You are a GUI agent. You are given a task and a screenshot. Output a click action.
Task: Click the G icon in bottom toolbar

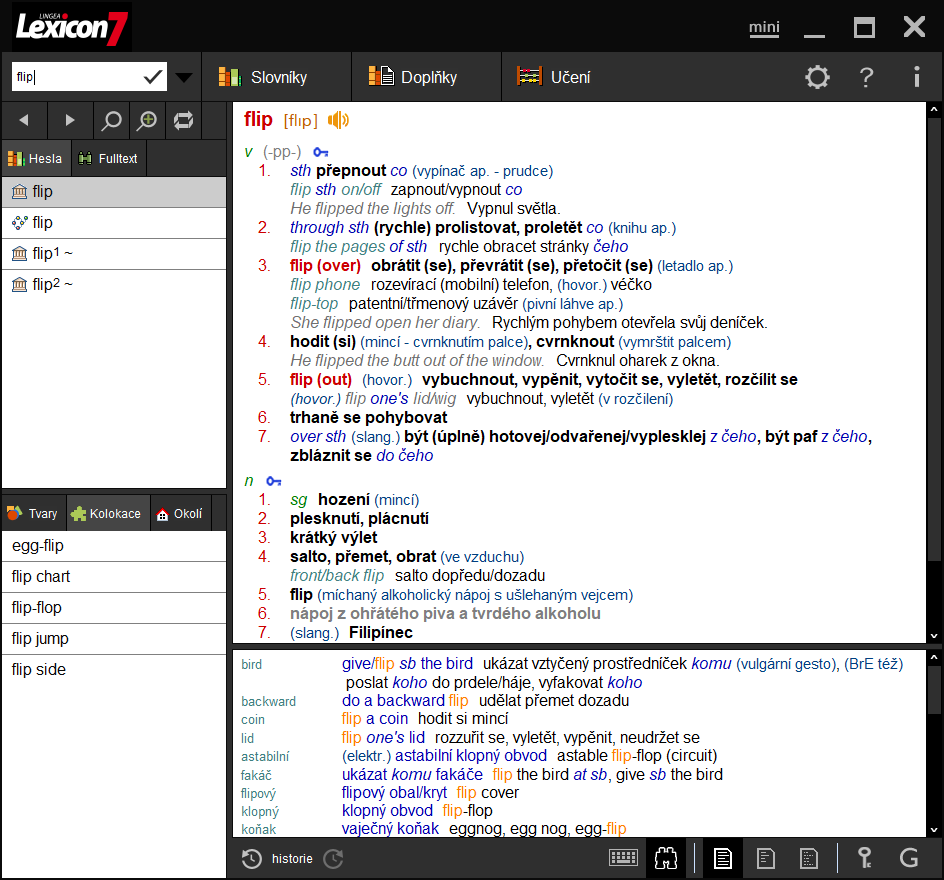coord(908,858)
